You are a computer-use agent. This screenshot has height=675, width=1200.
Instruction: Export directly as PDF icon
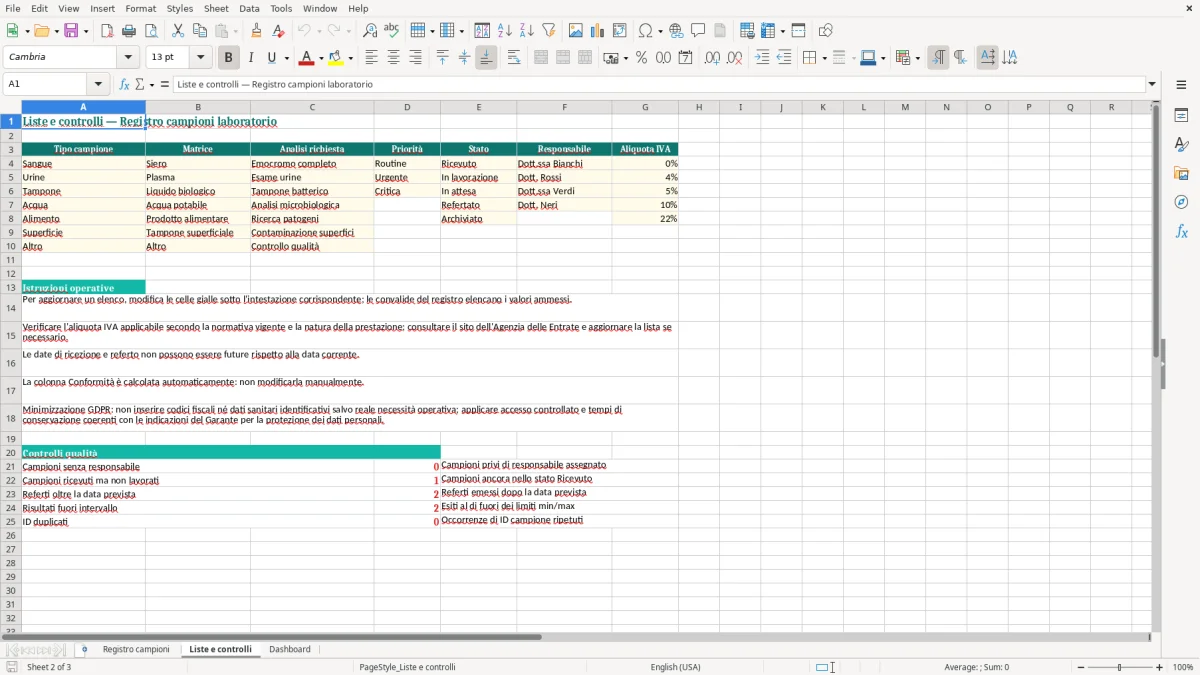107,31
